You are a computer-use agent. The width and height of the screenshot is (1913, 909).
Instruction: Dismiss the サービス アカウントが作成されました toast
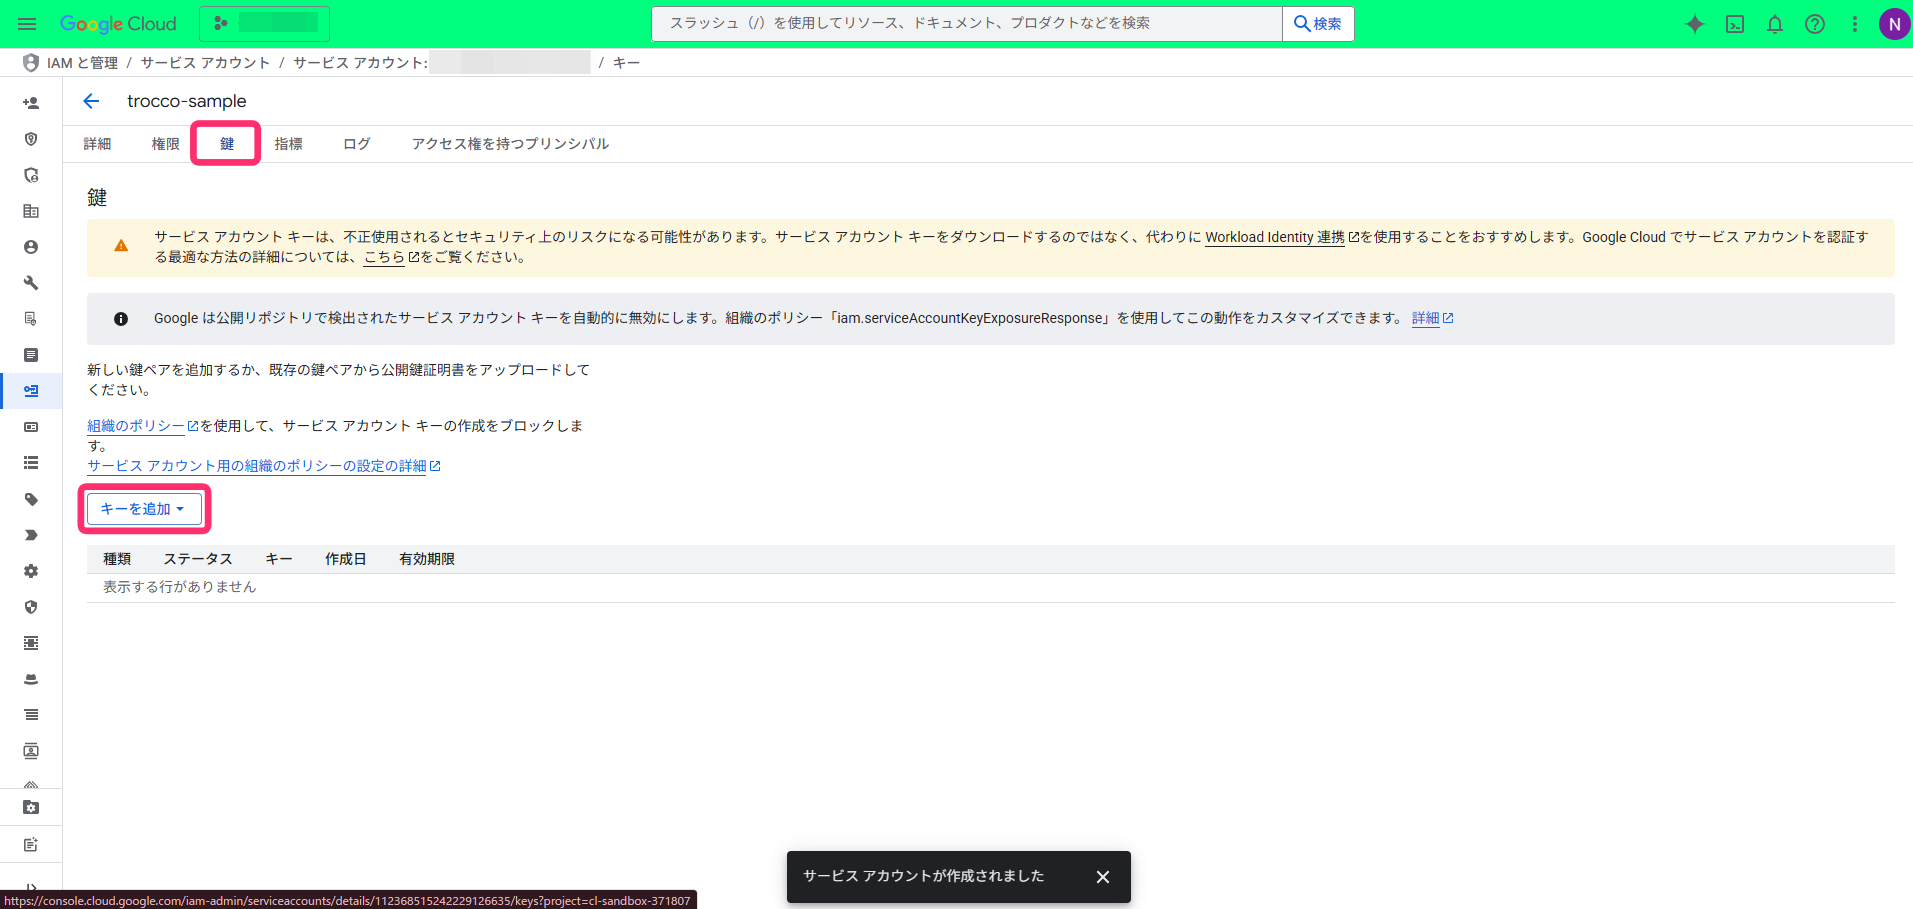tap(1102, 877)
